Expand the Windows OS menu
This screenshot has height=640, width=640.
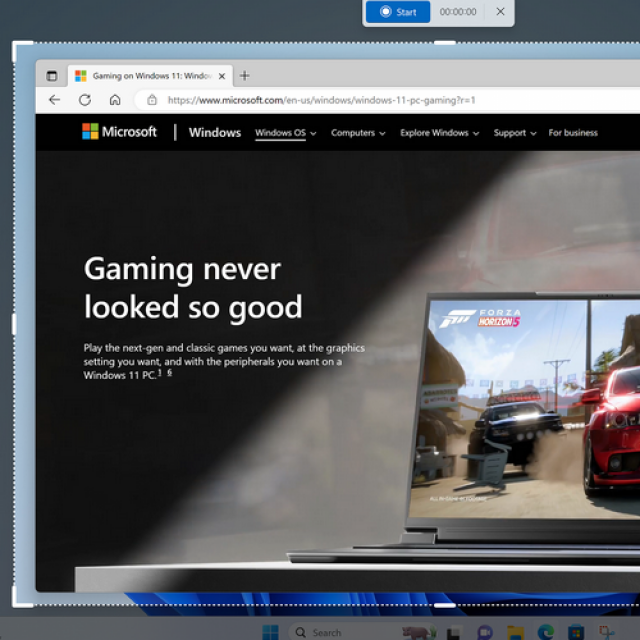pyautogui.click(x=286, y=133)
